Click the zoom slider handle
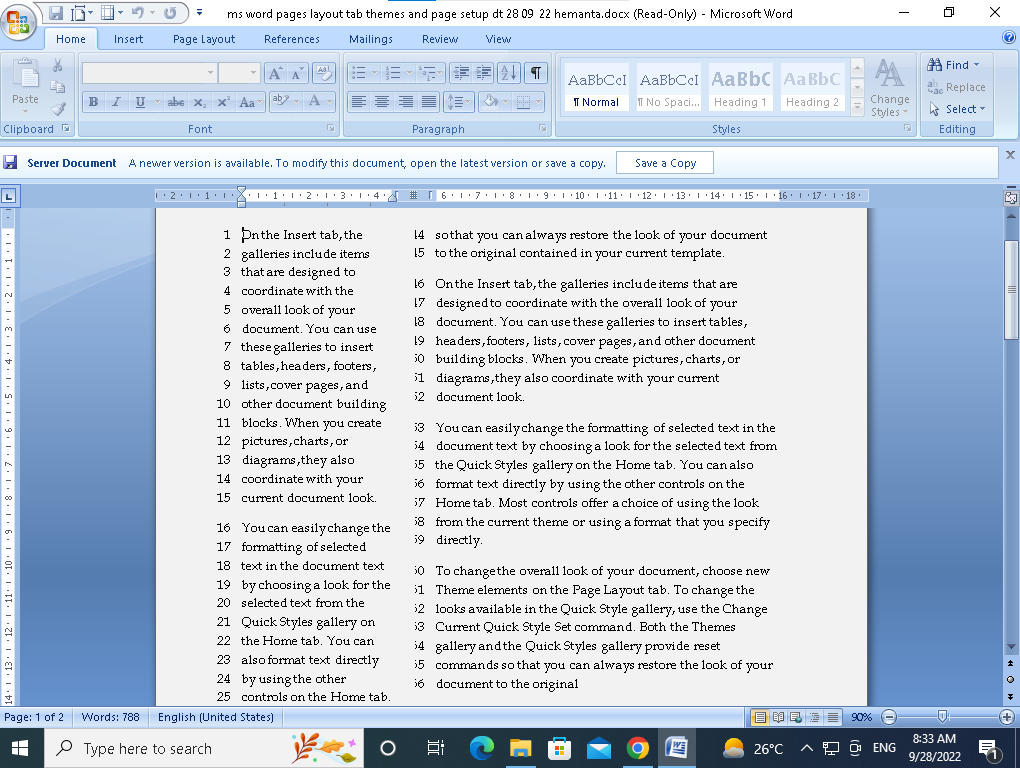 (942, 717)
